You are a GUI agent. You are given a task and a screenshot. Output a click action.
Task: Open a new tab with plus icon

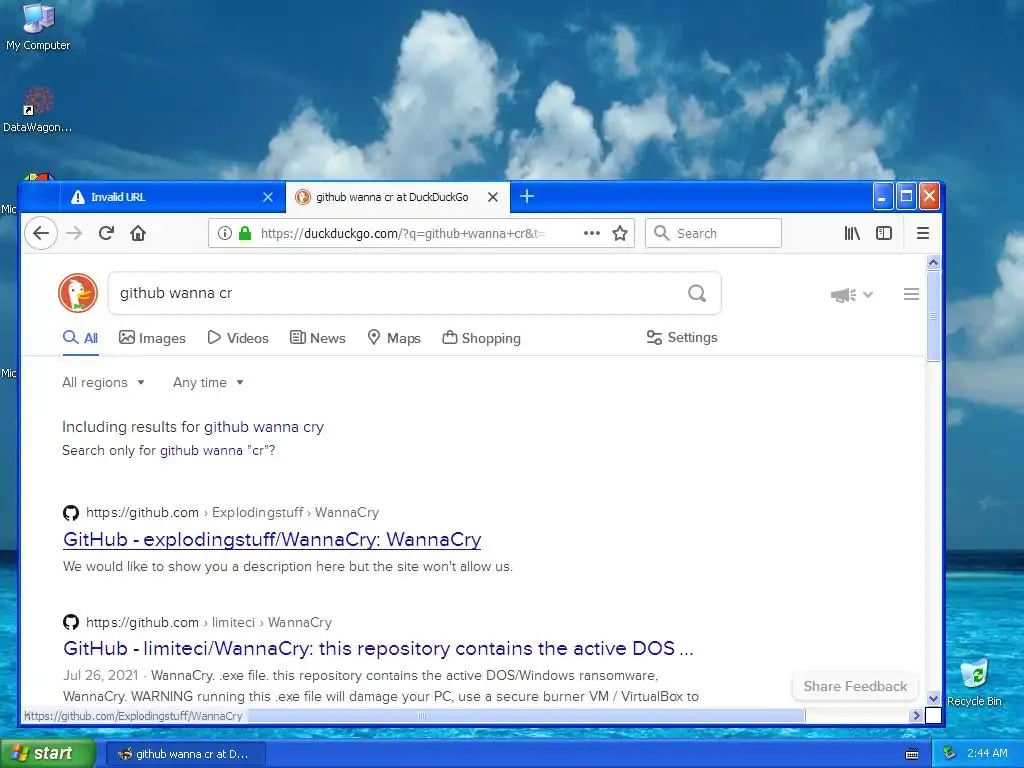pos(527,197)
